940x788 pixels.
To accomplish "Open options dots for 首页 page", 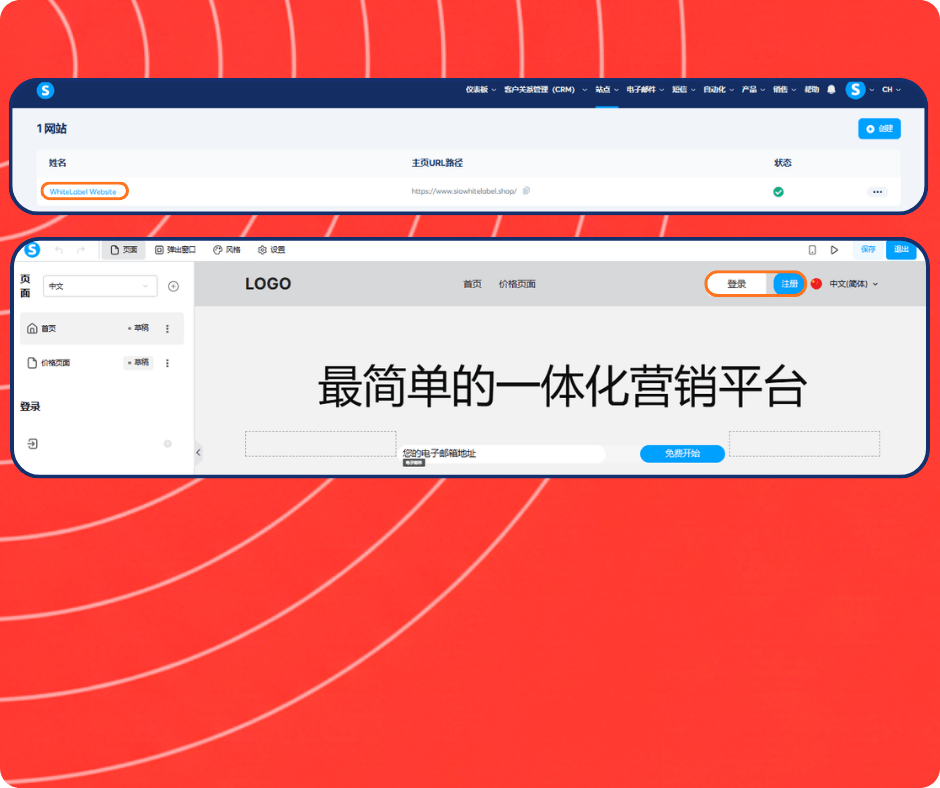I will [167, 329].
